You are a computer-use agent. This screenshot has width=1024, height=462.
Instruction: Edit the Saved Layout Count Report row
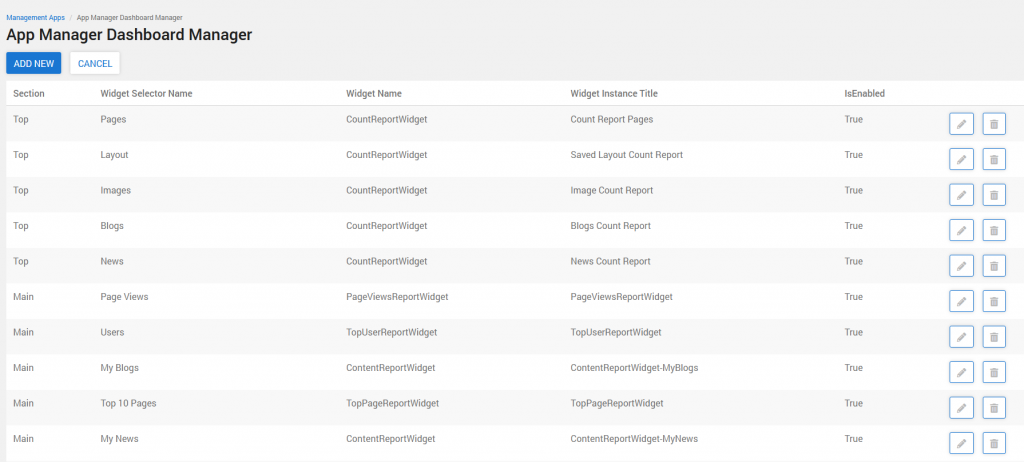[x=961, y=159]
